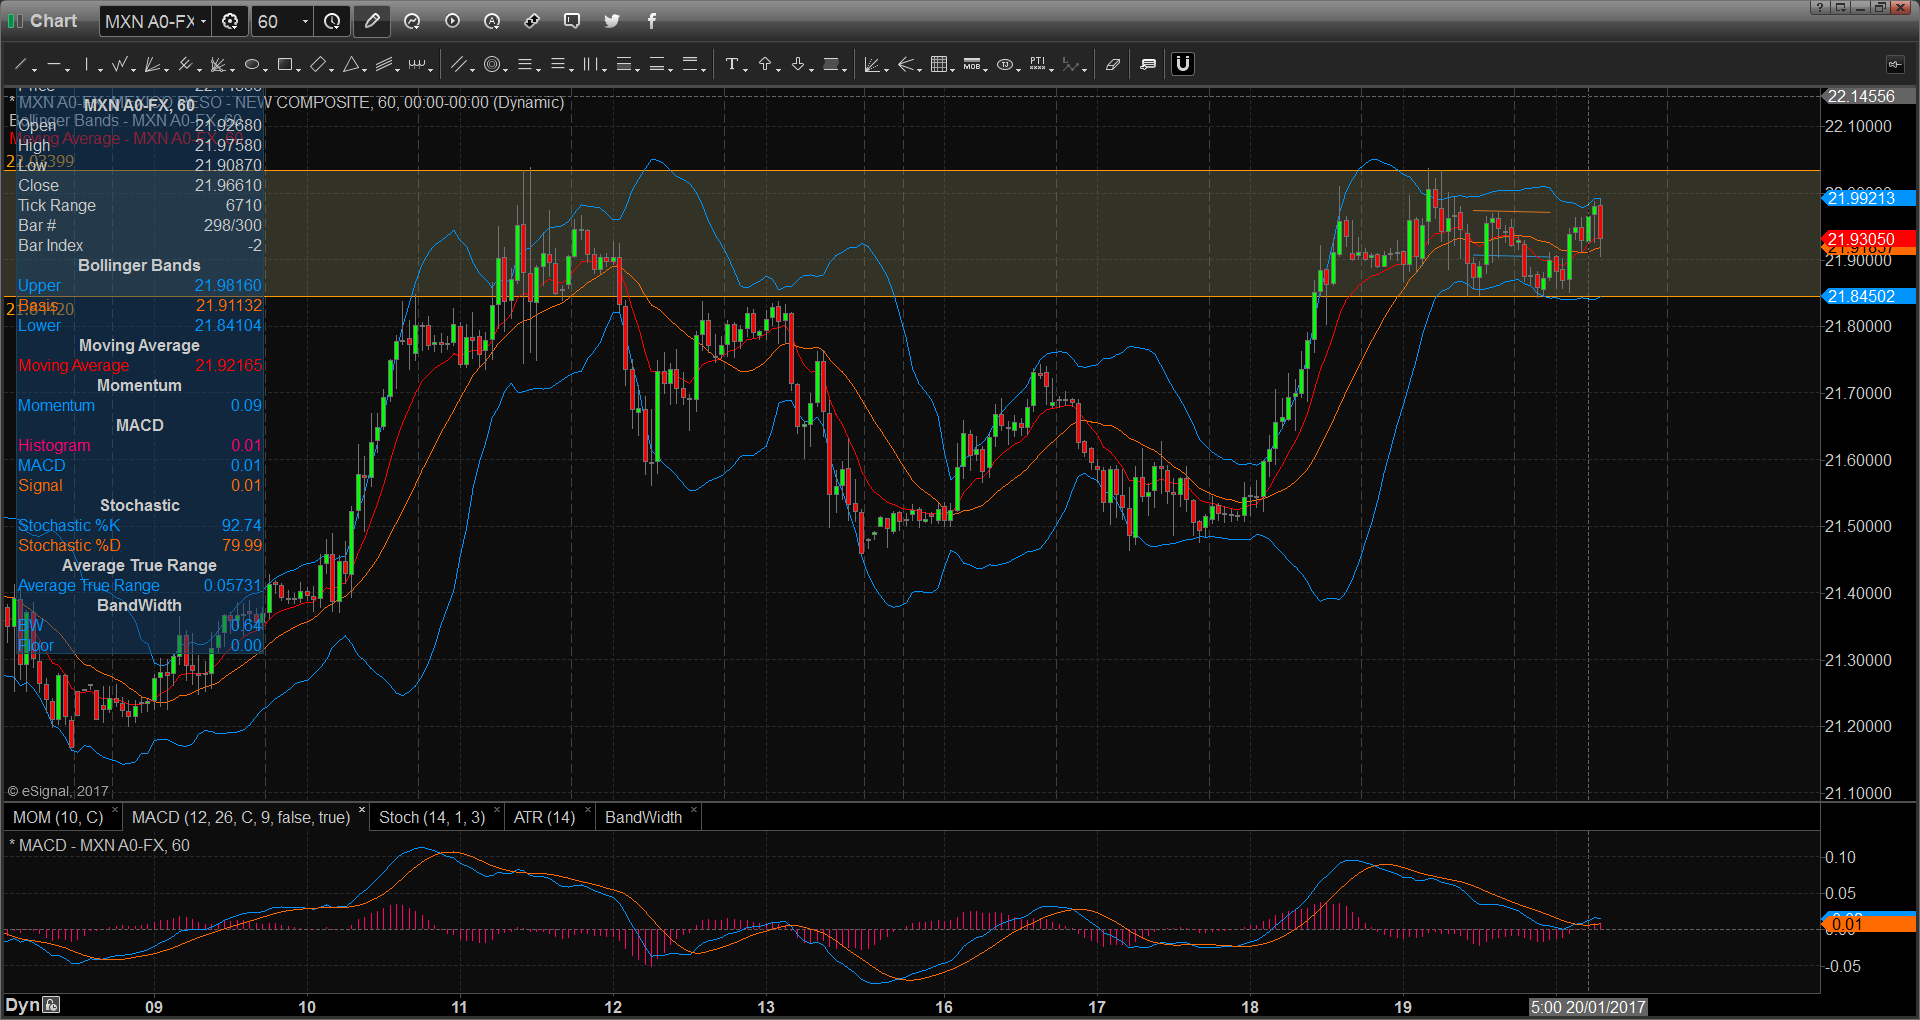
Task: Click the MOB tool icon
Action: [x=971, y=65]
